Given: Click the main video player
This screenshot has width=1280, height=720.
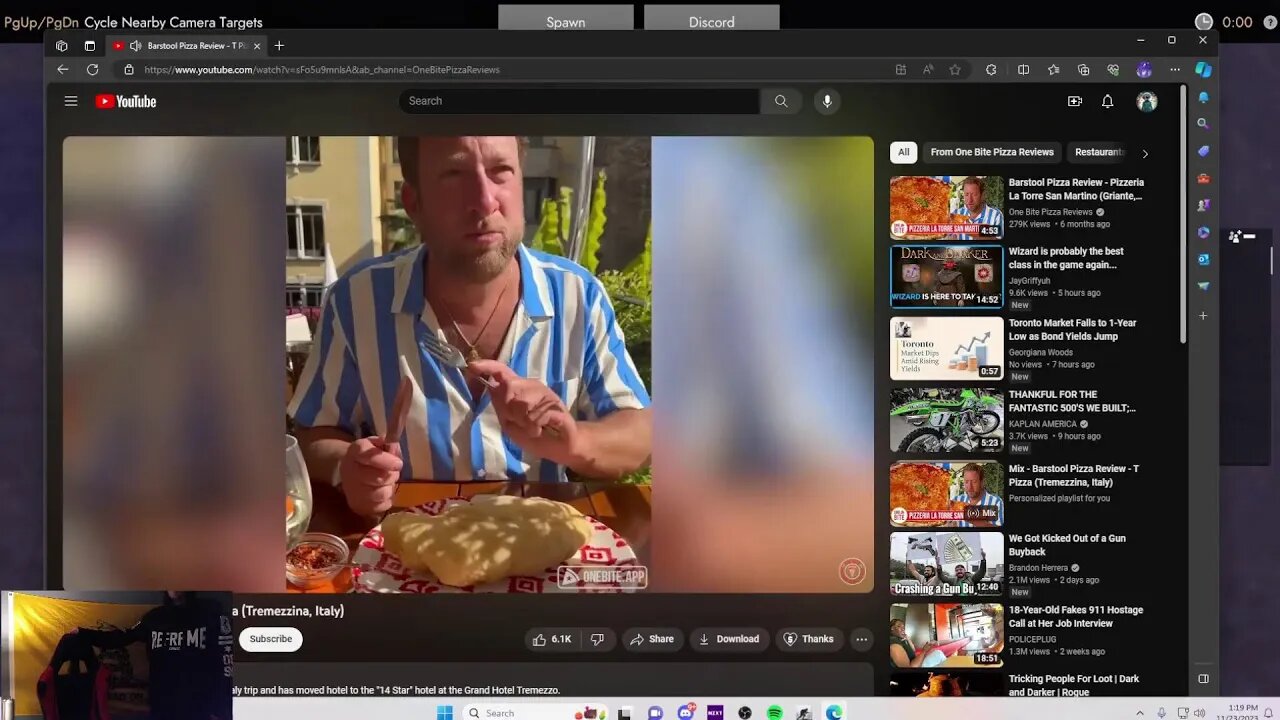Looking at the screenshot, I should (x=468, y=364).
